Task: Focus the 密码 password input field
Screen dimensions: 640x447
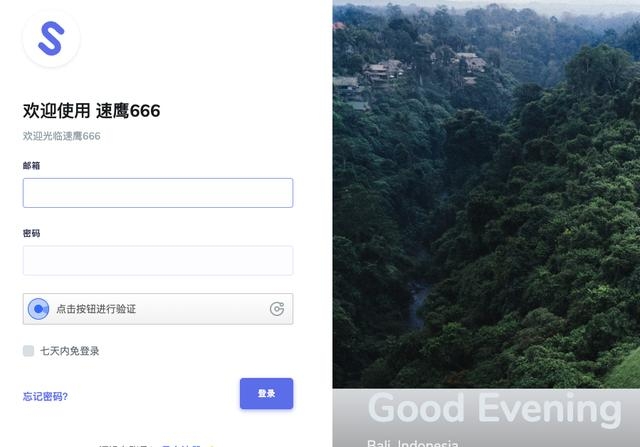Action: pos(158,260)
